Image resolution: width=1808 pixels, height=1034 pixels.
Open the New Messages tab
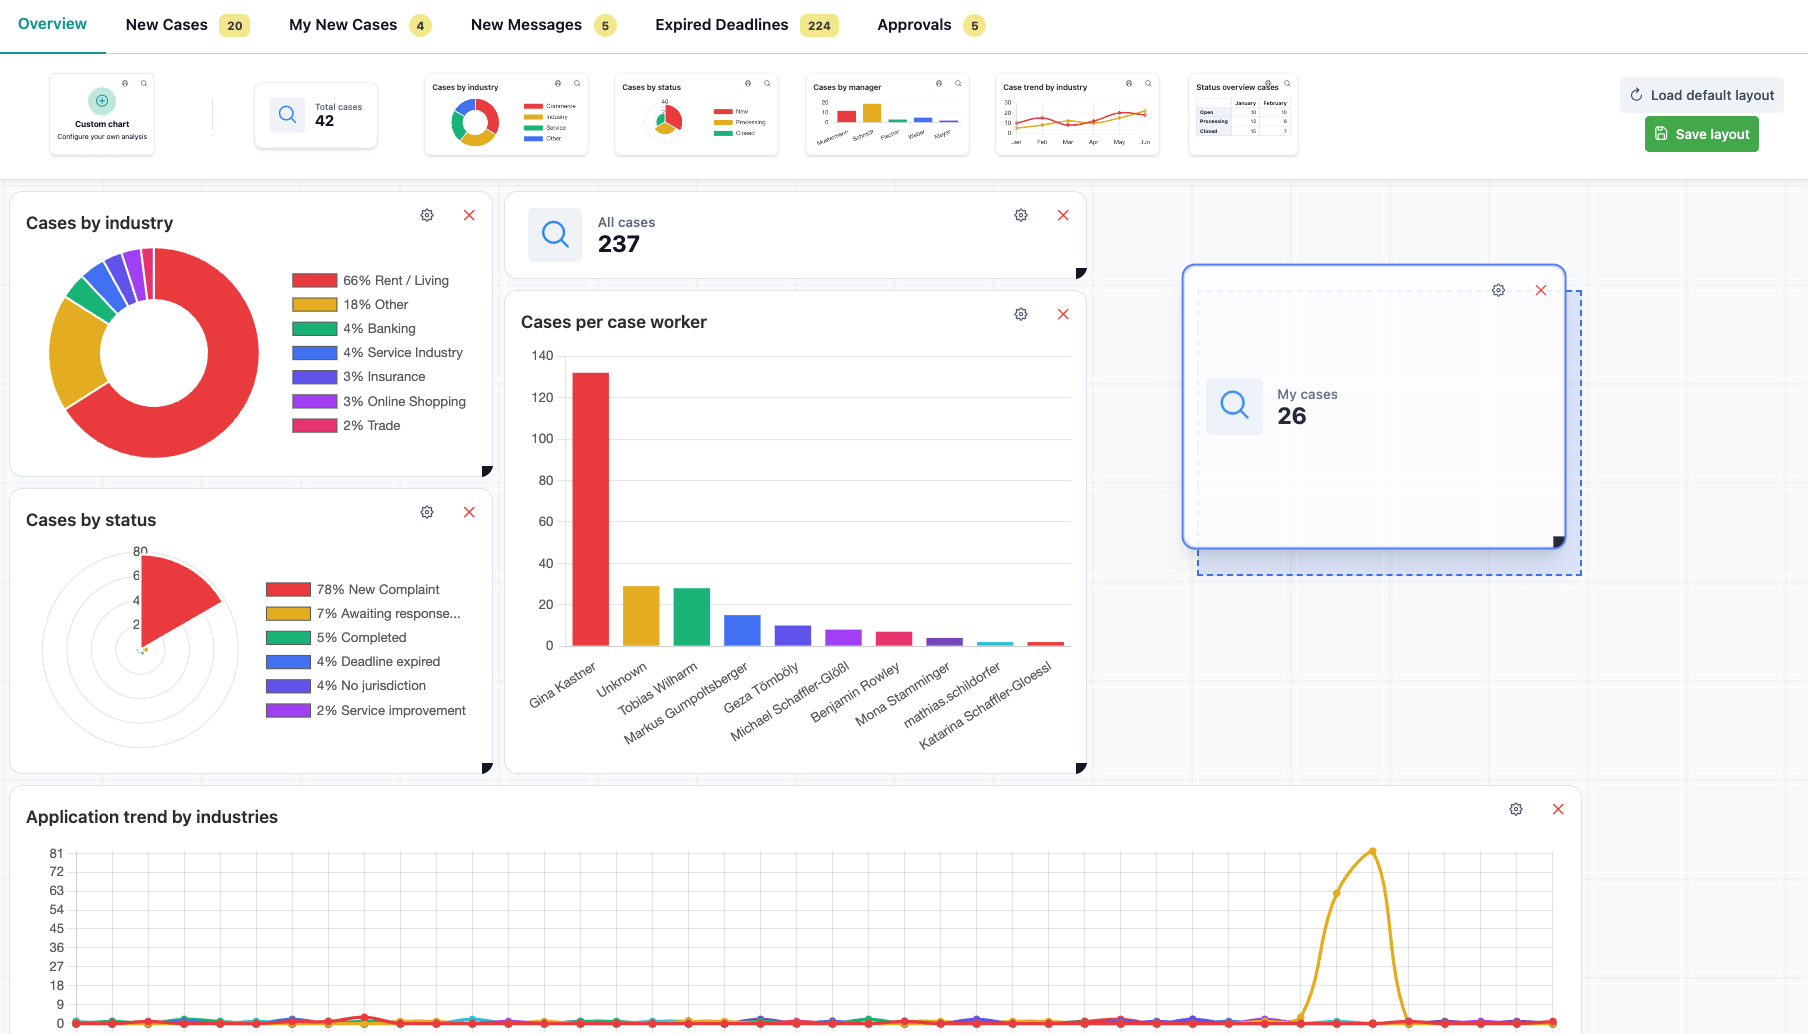(x=543, y=25)
